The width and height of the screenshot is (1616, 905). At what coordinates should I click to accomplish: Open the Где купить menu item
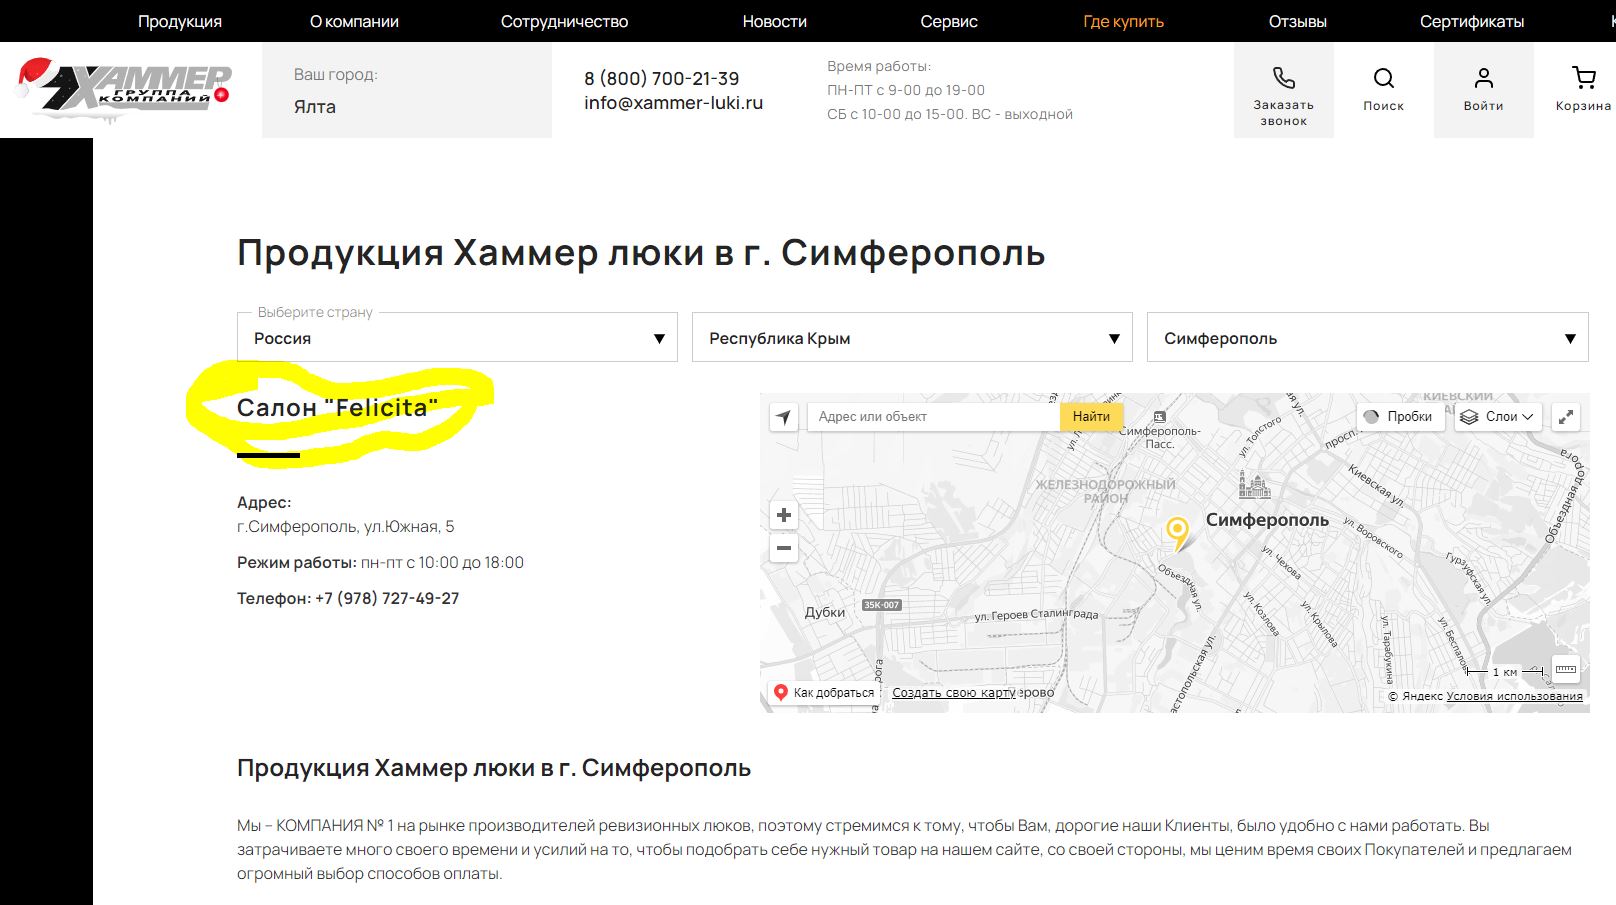(x=1123, y=21)
